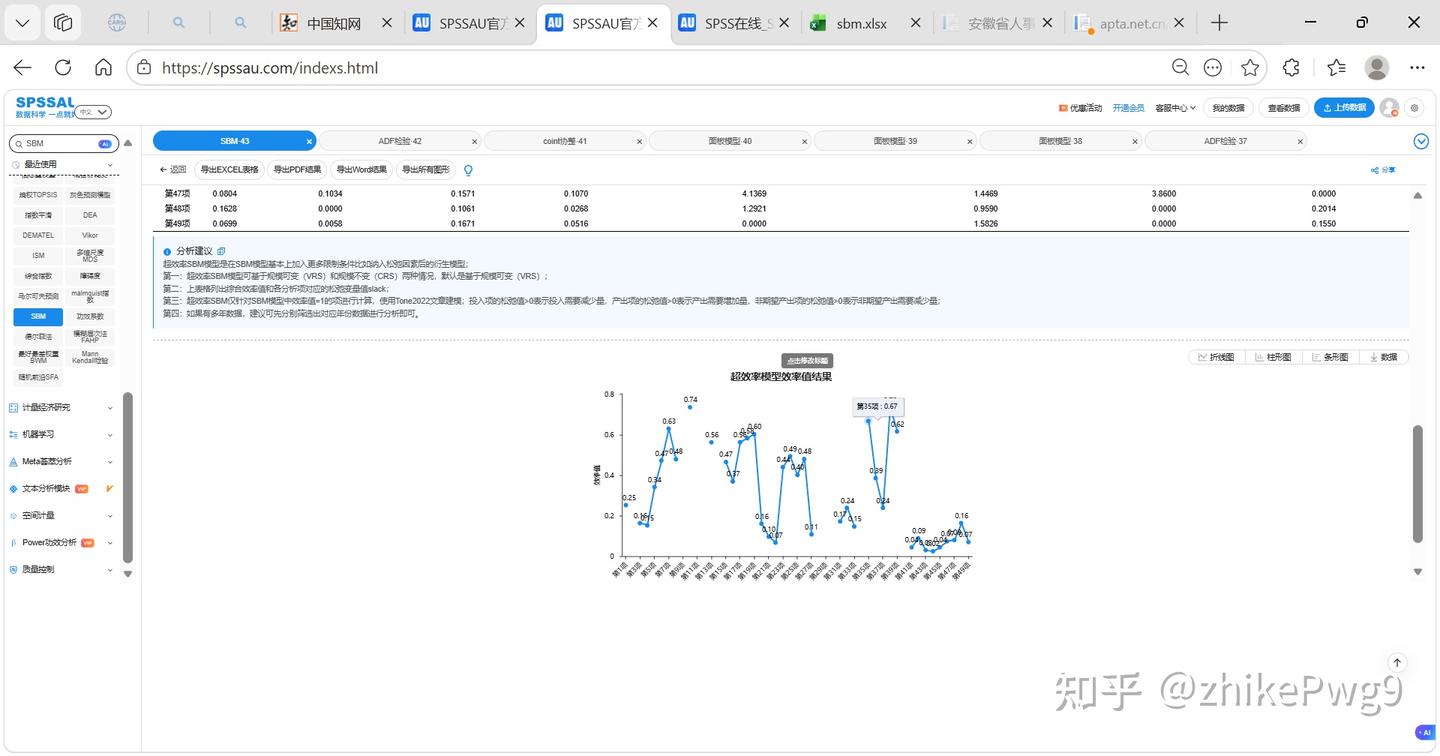Switch to the coint协整·41 tab
This screenshot has width=1440, height=756.
pos(565,141)
